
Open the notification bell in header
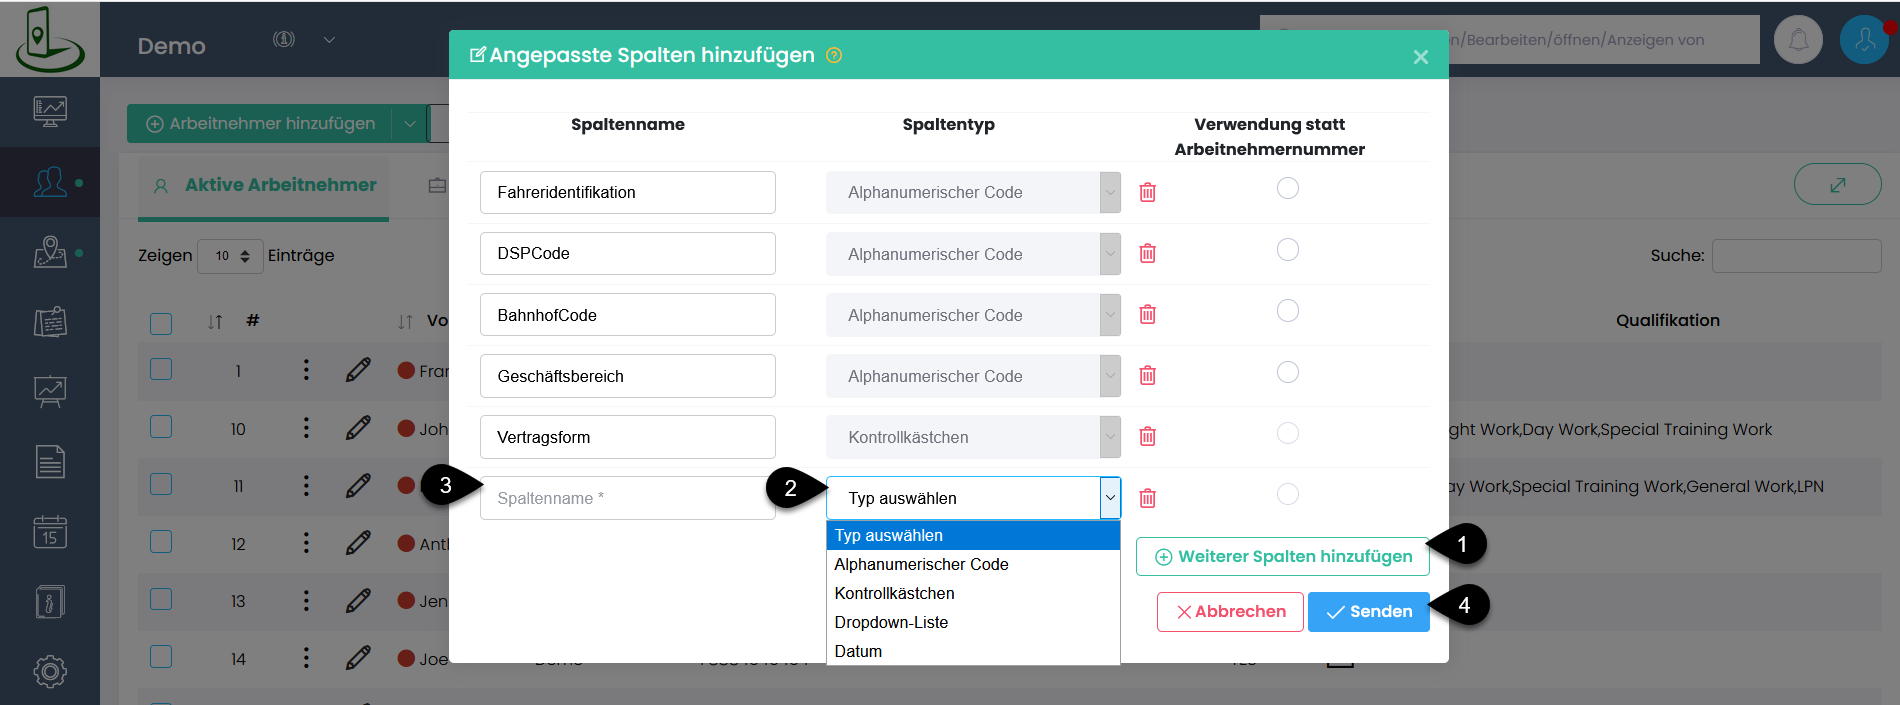coord(1797,40)
